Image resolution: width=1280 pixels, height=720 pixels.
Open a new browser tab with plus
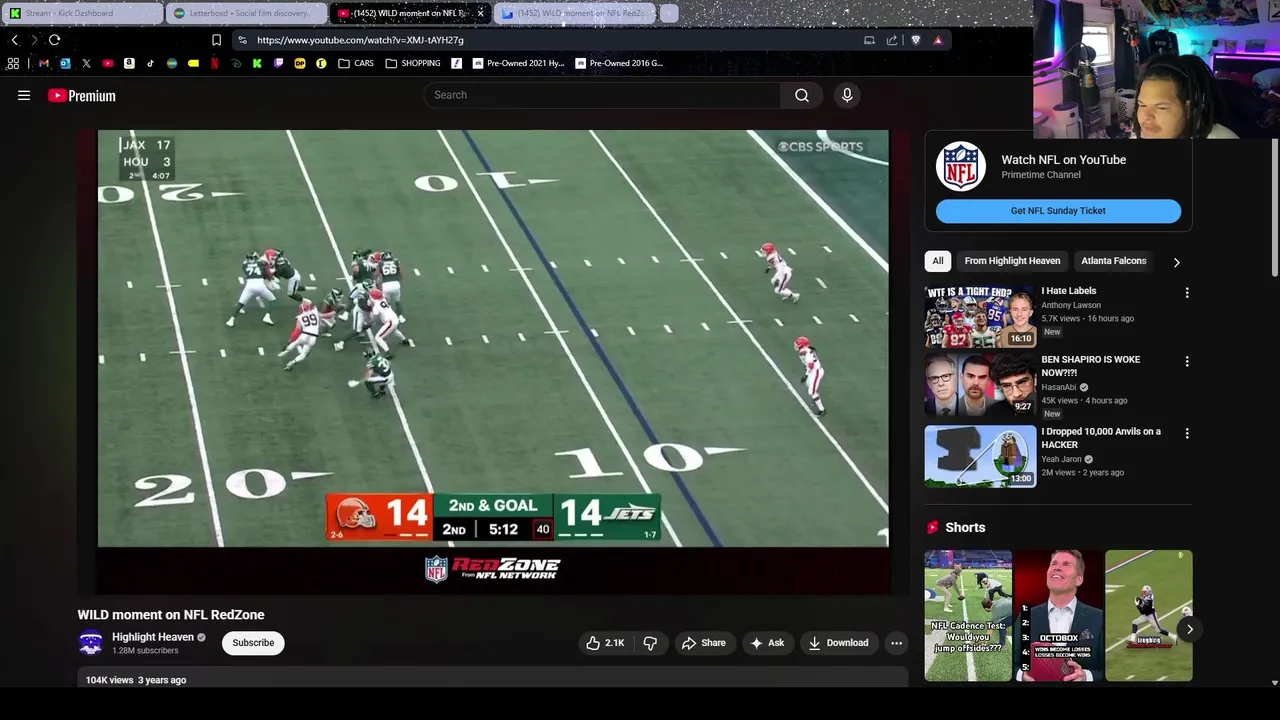(669, 13)
